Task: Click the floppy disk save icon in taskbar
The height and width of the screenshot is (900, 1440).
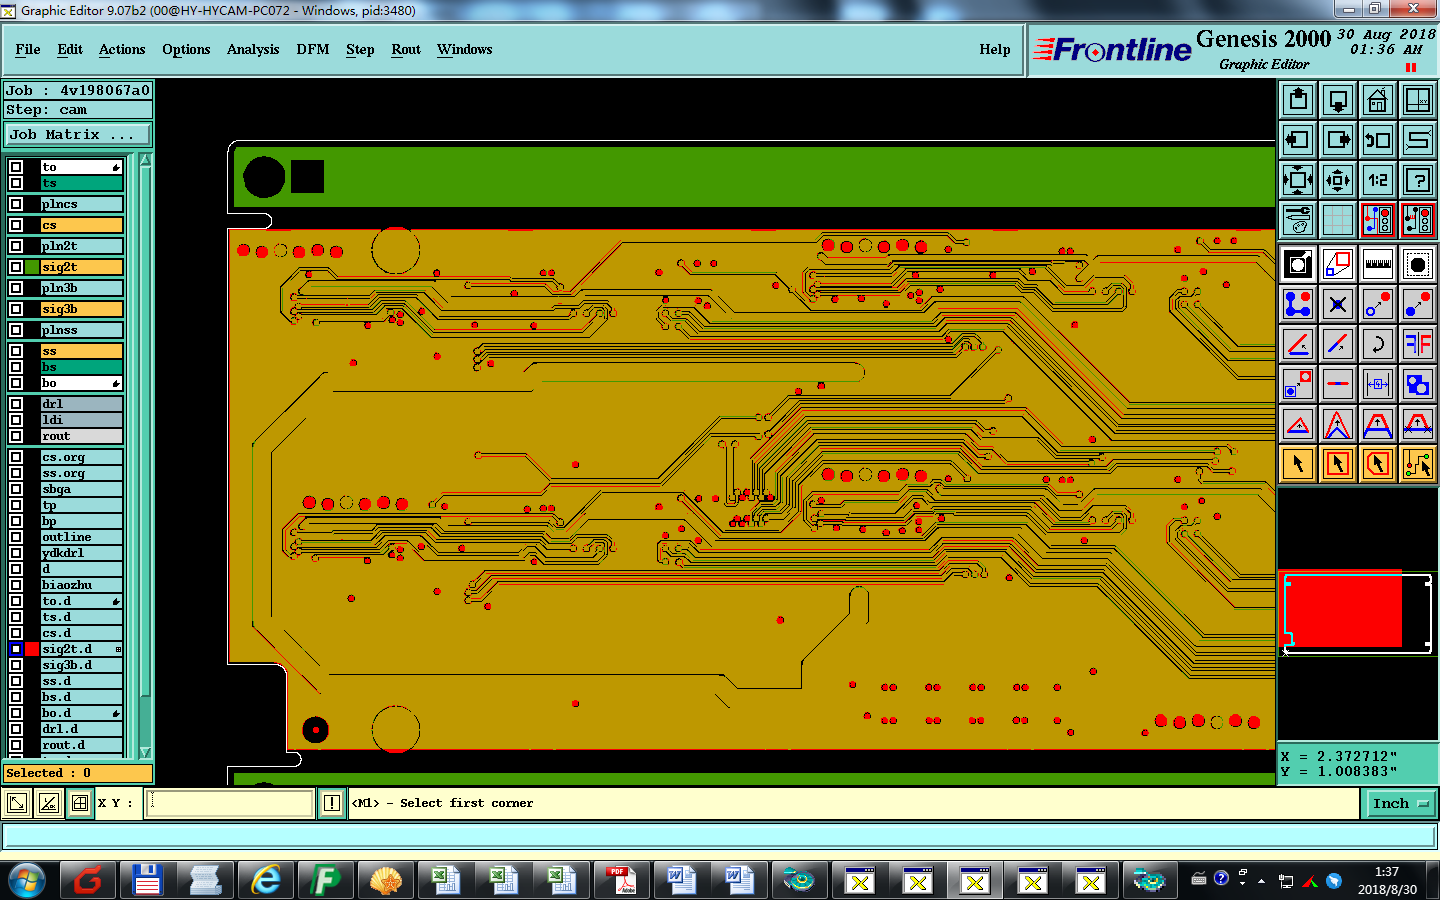Action: click(147, 880)
